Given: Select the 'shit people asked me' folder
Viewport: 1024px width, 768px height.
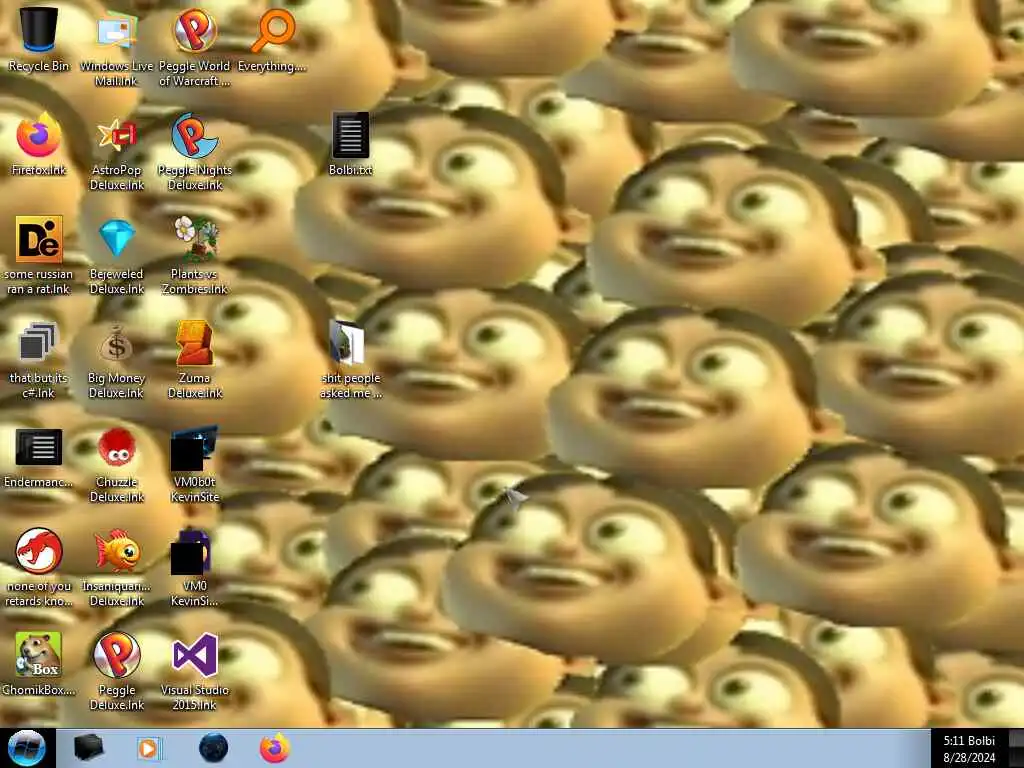Looking at the screenshot, I should click(x=351, y=359).
